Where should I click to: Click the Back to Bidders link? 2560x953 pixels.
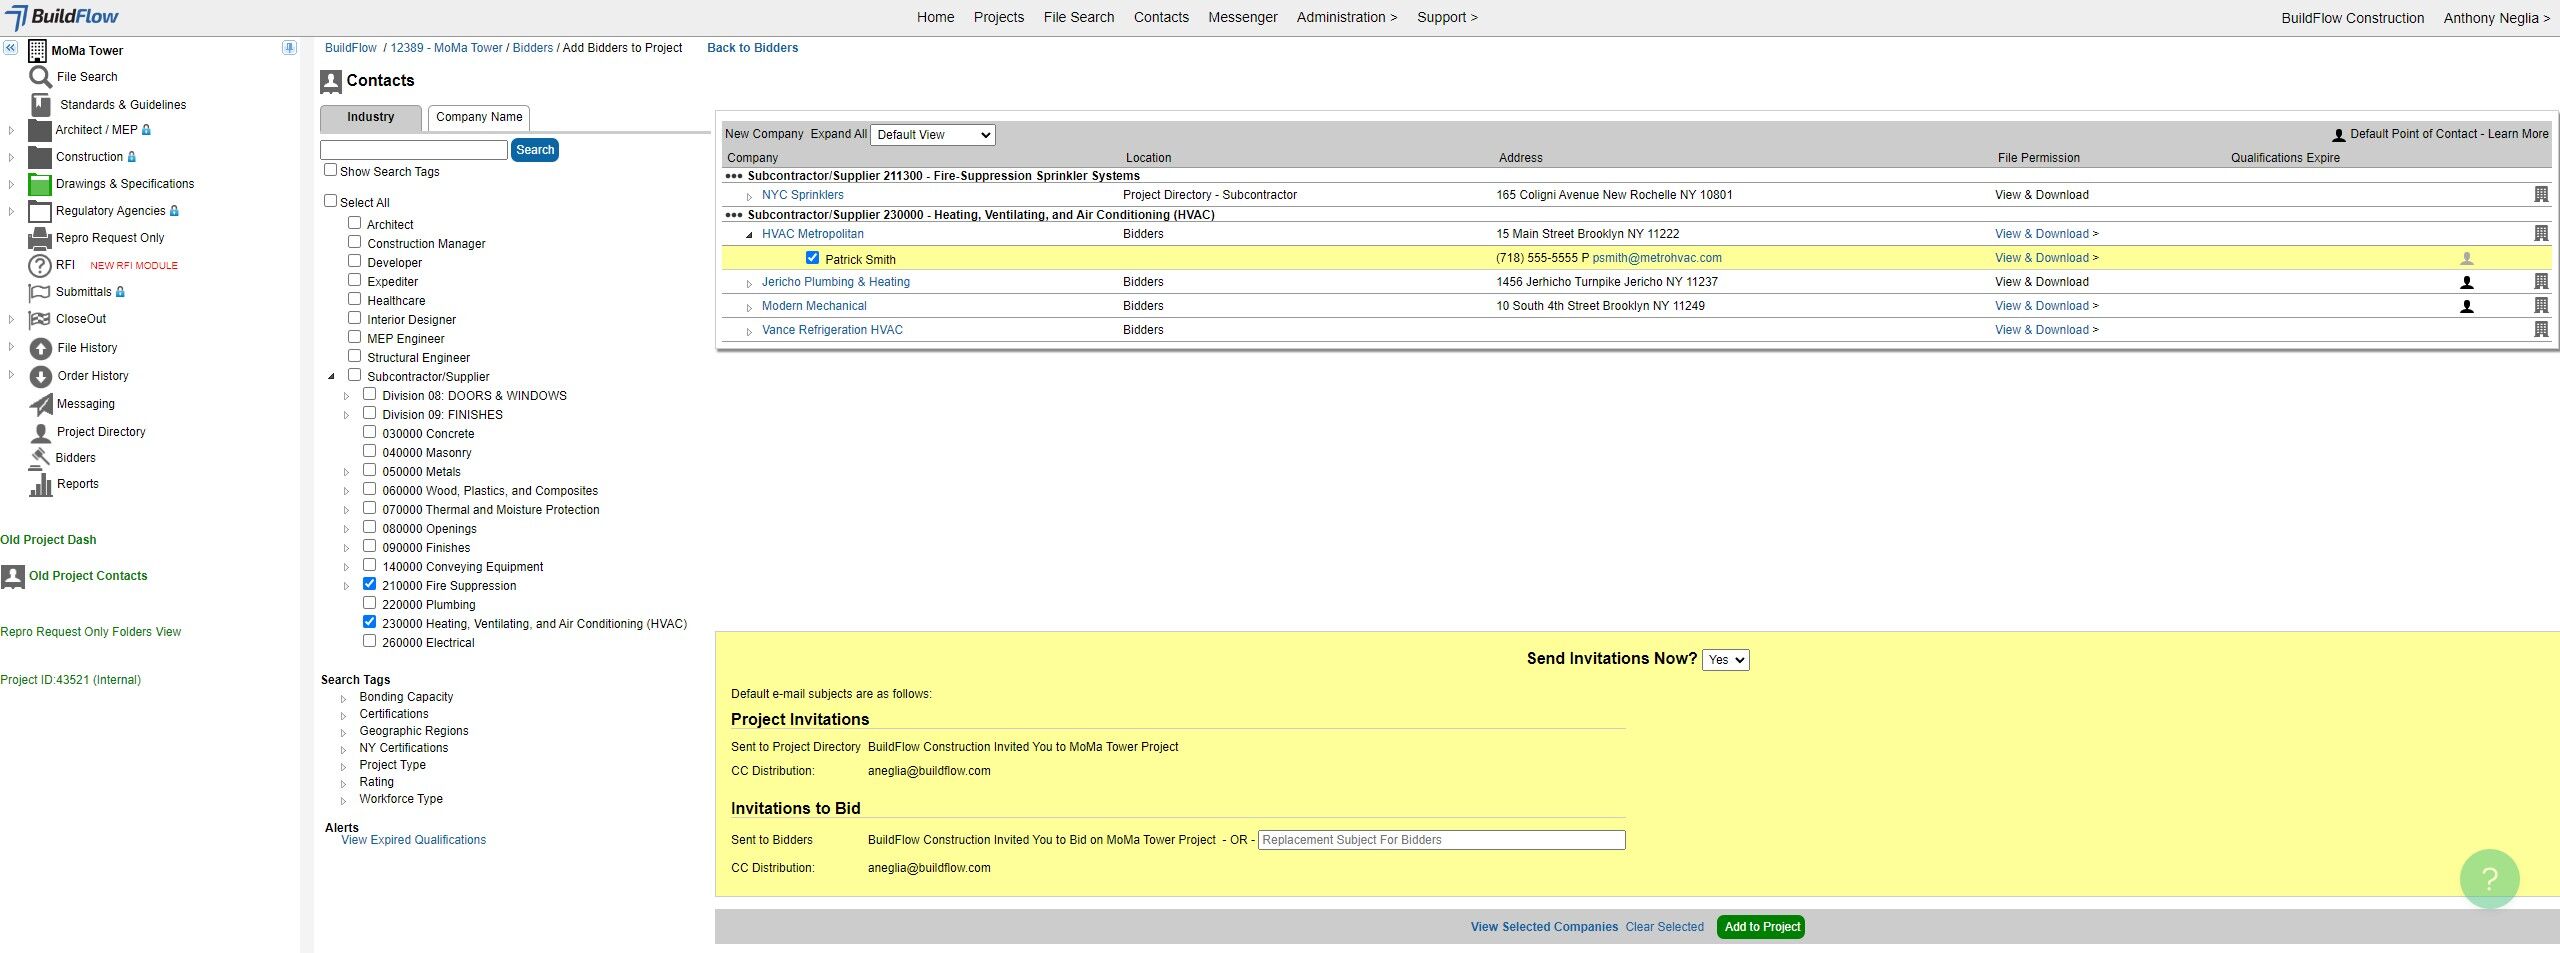pyautogui.click(x=752, y=48)
